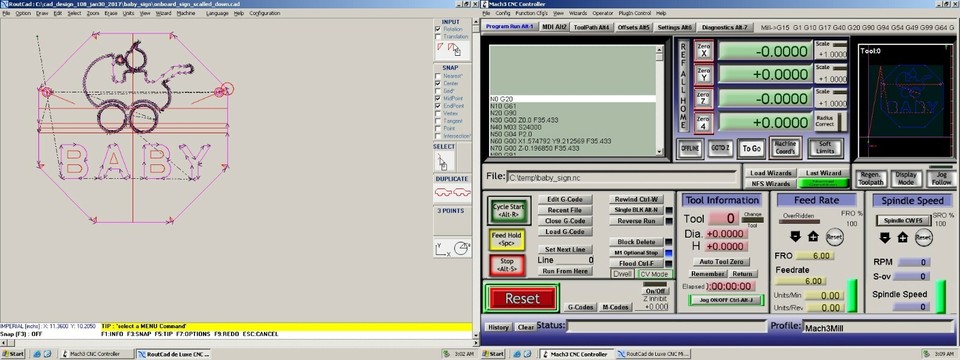
Task: Select G-code line N60 G00 X1.574792
Action: coord(550,141)
